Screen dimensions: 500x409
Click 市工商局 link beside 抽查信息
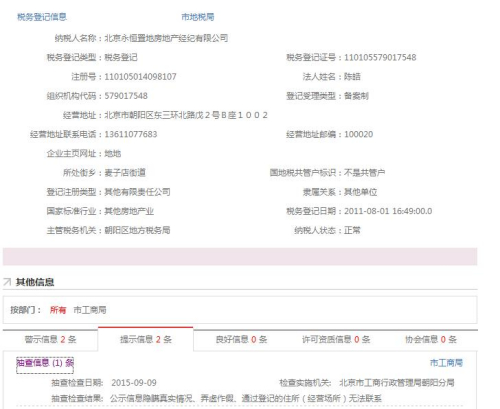pyautogui.click(x=446, y=363)
